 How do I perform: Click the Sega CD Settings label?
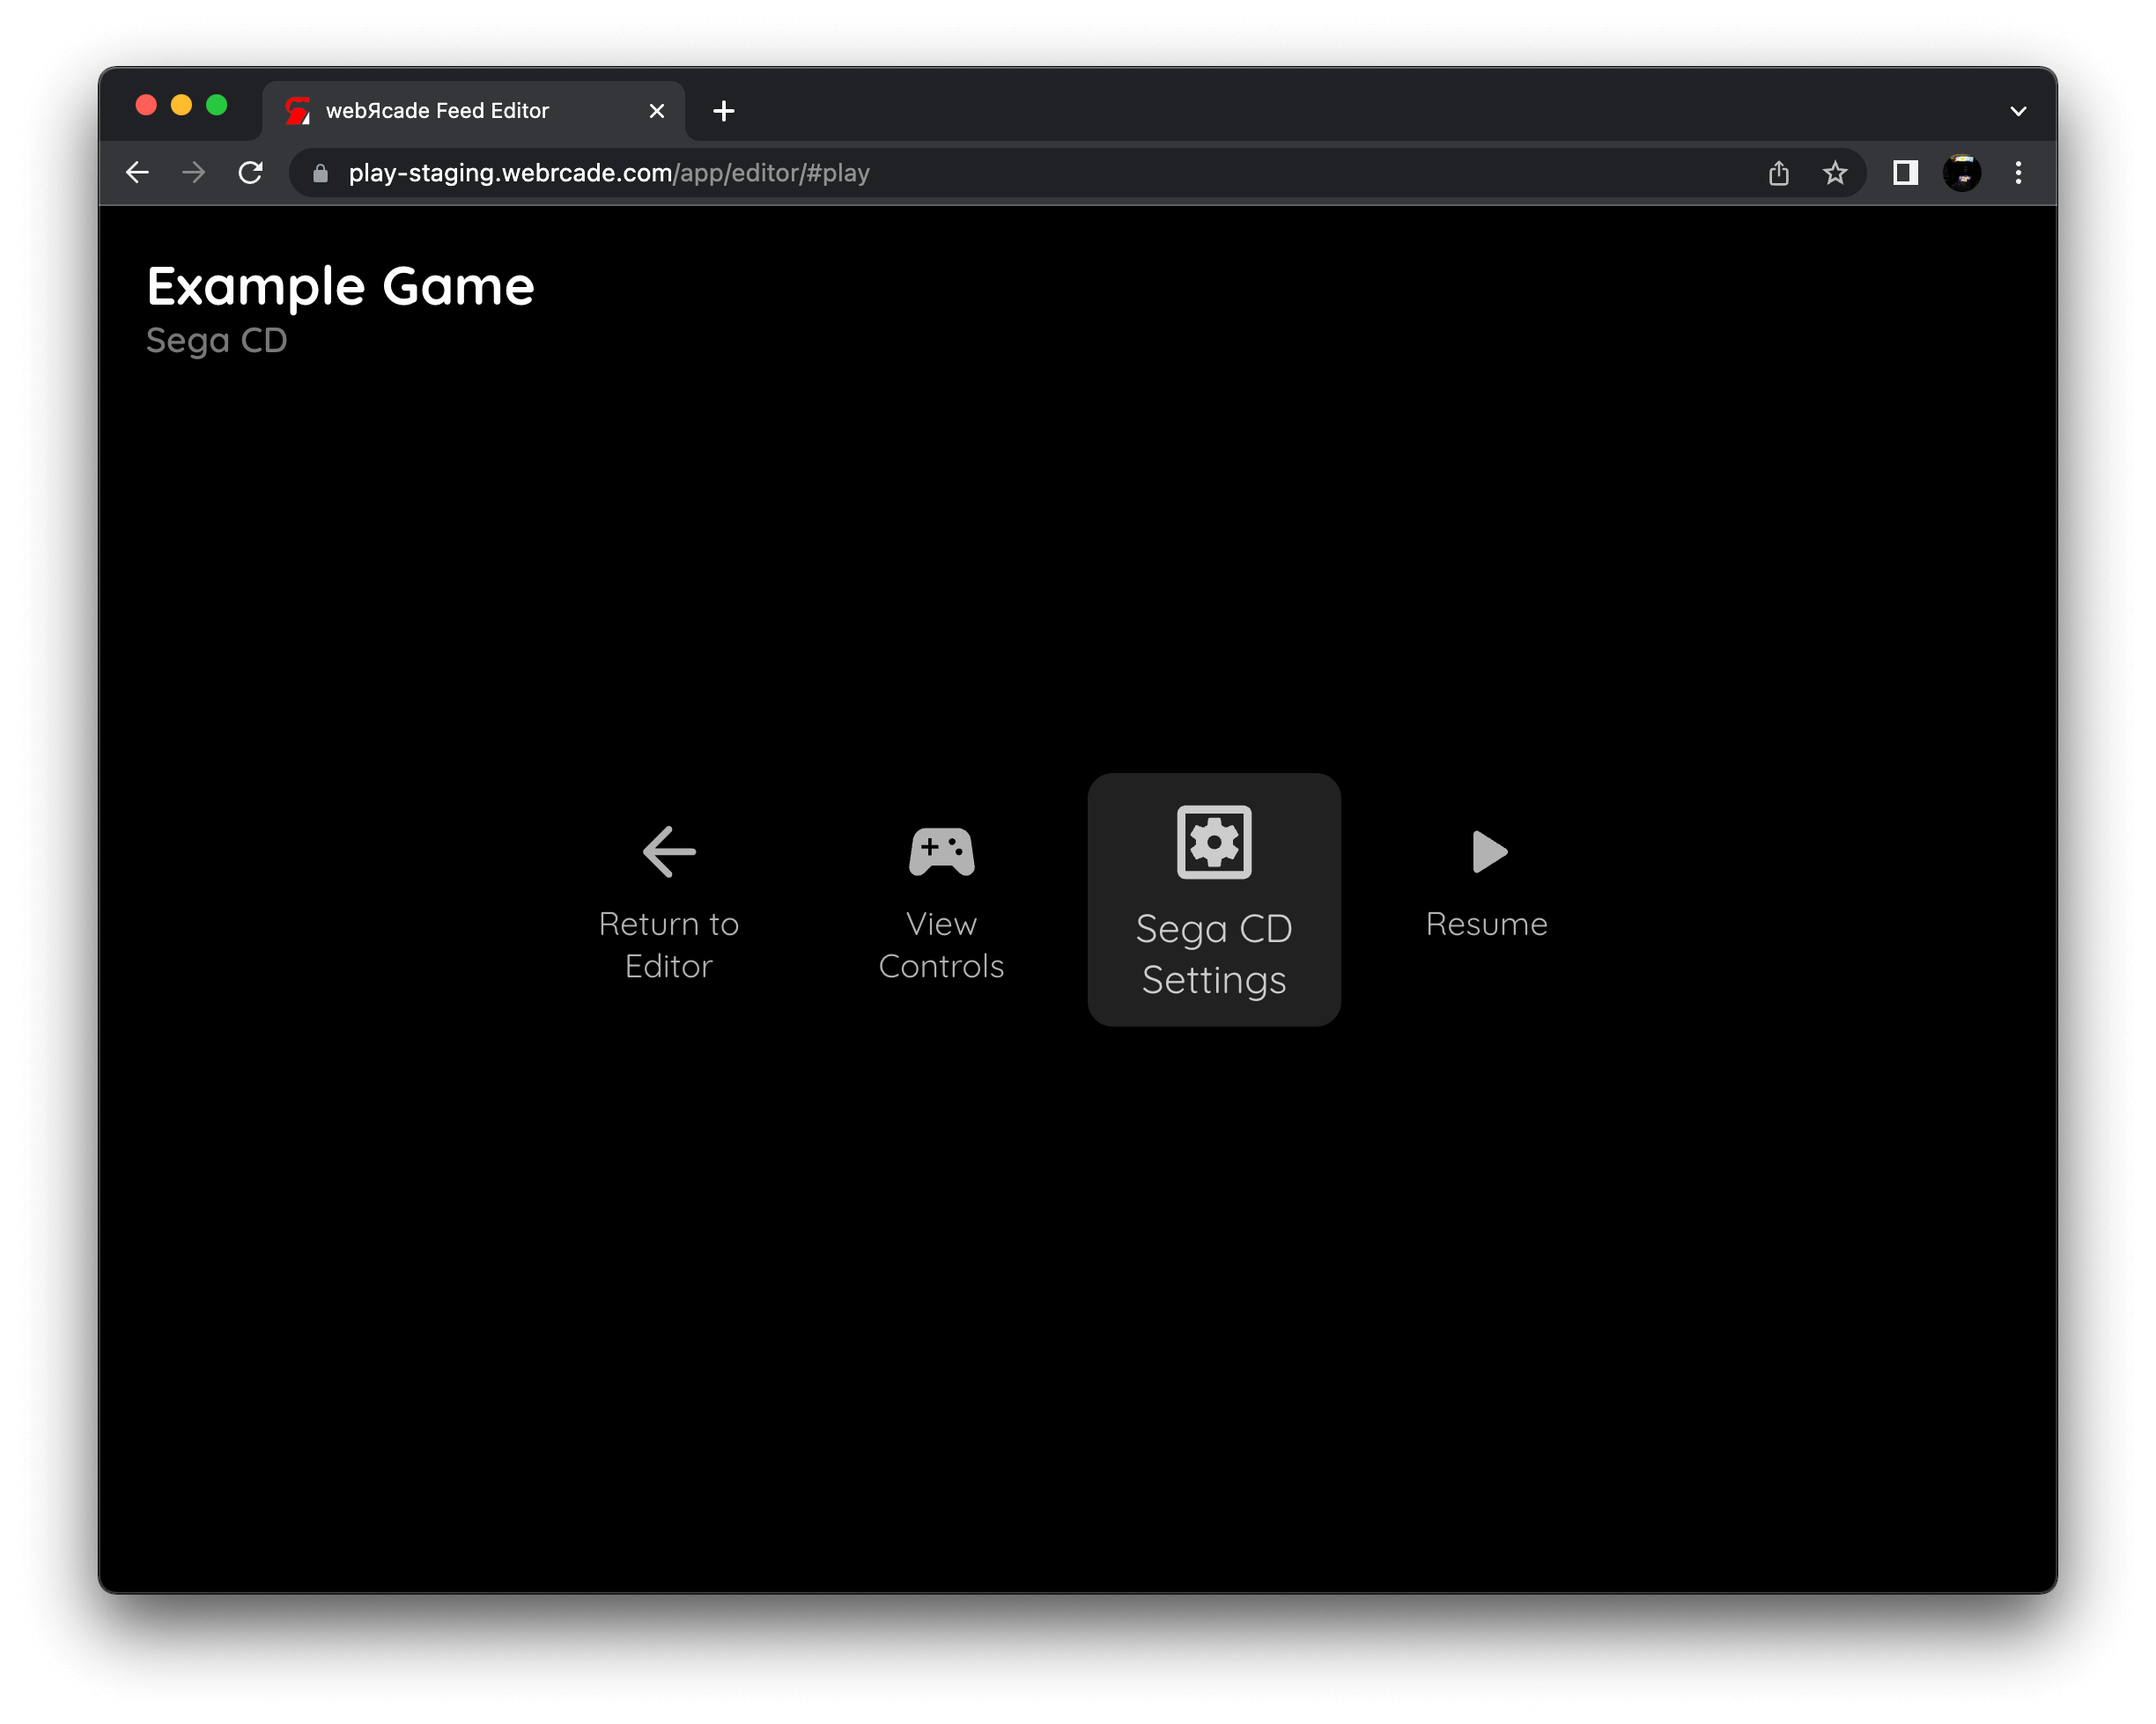tap(1213, 953)
